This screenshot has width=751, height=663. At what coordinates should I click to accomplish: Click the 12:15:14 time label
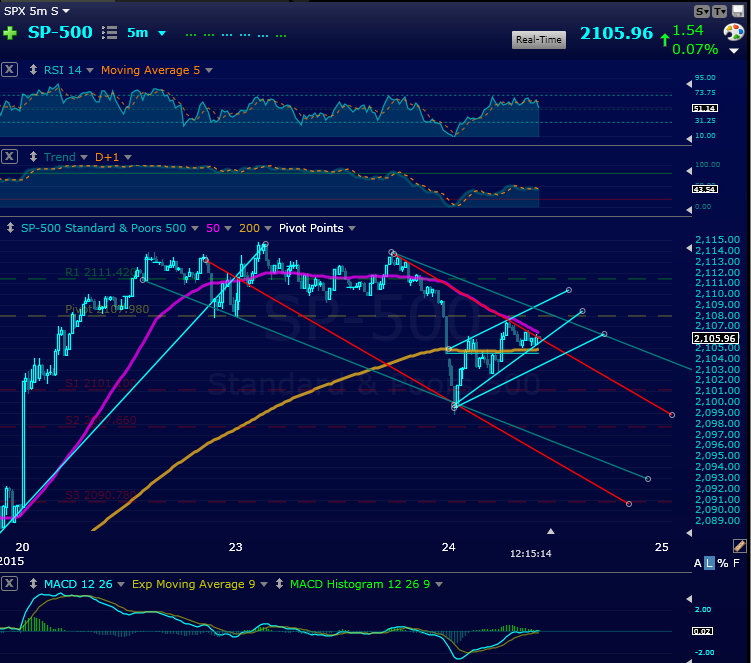coord(531,554)
